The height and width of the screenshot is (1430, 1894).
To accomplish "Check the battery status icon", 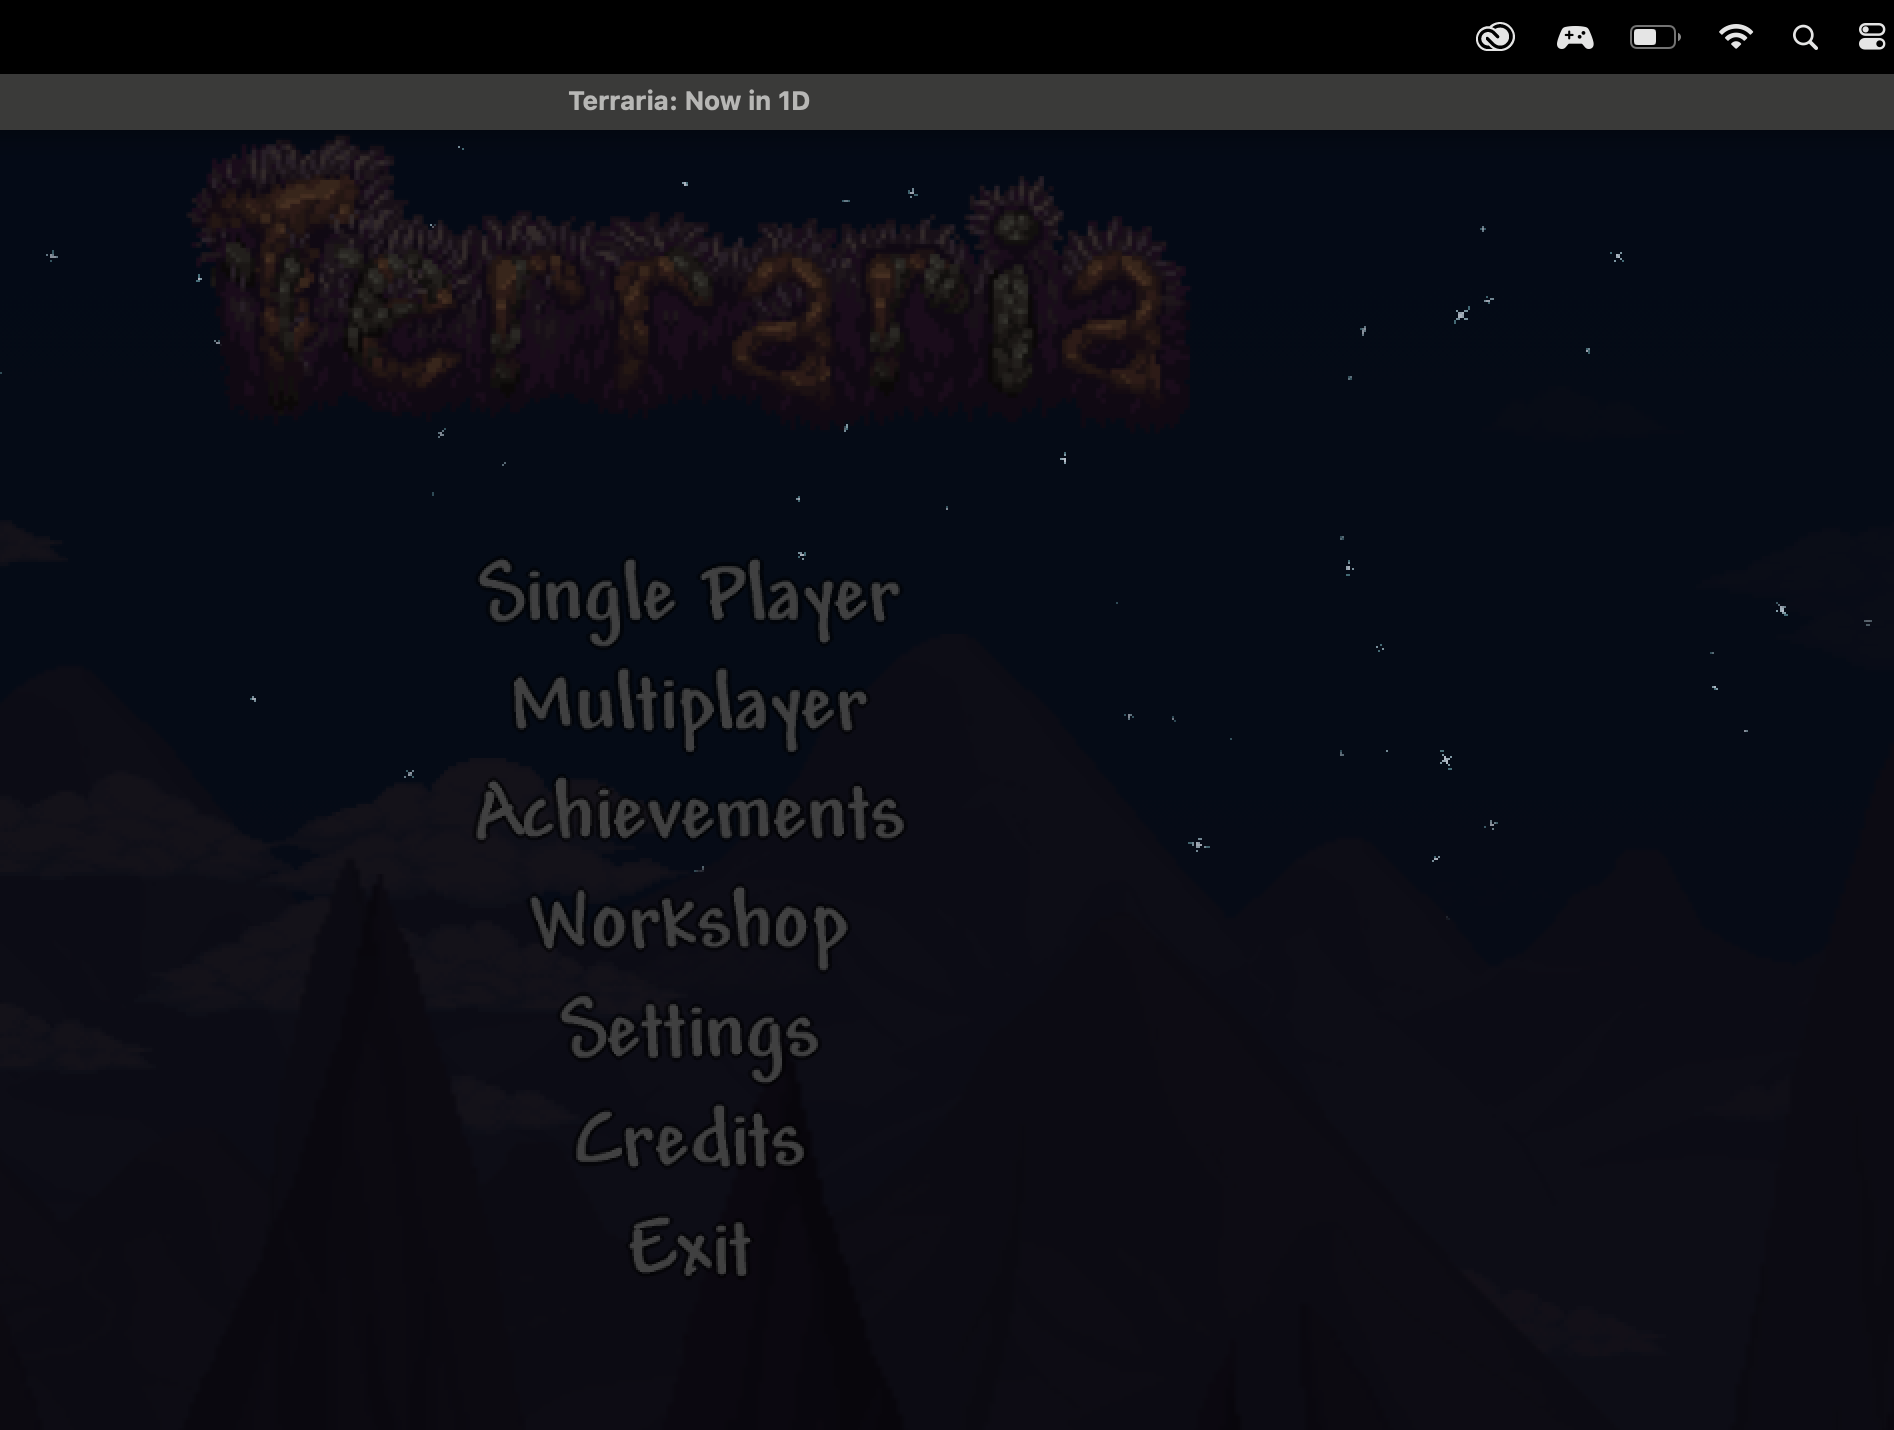I will [1655, 38].
